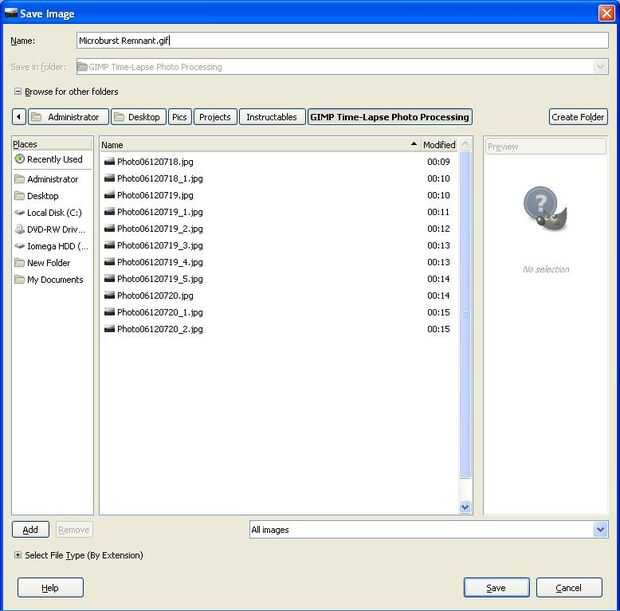Screen dimensions: 620x611
Task: Select Local Disk (C:) in Places
Action: pyautogui.click(x=52, y=213)
